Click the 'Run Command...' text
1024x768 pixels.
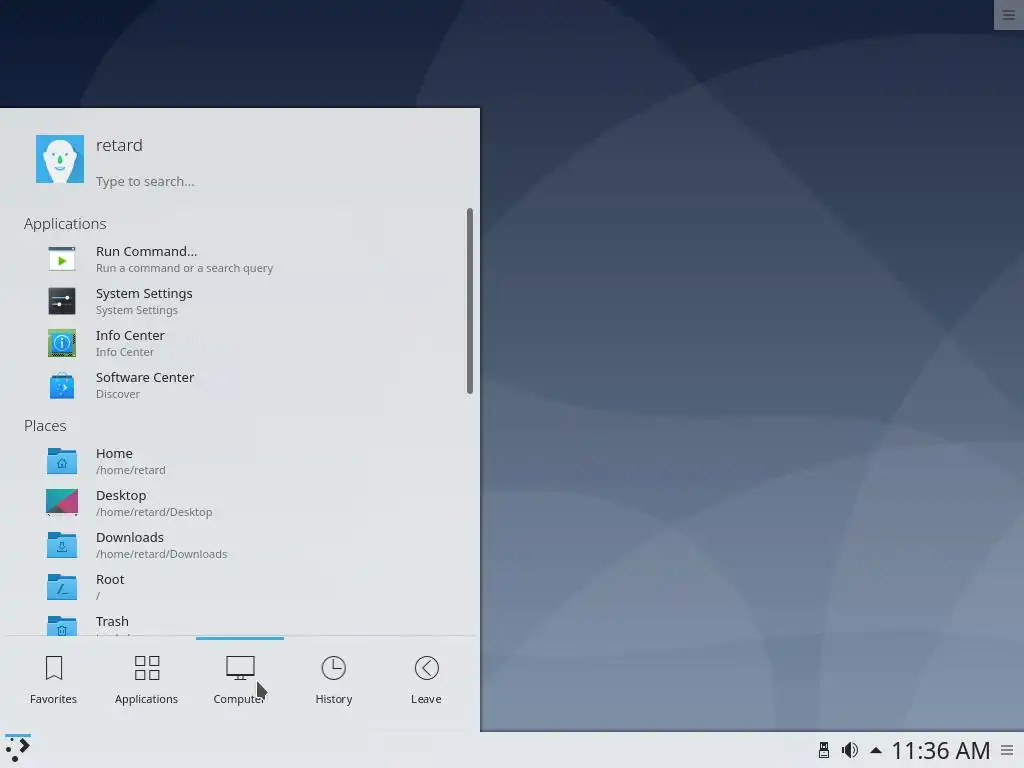pyautogui.click(x=146, y=251)
